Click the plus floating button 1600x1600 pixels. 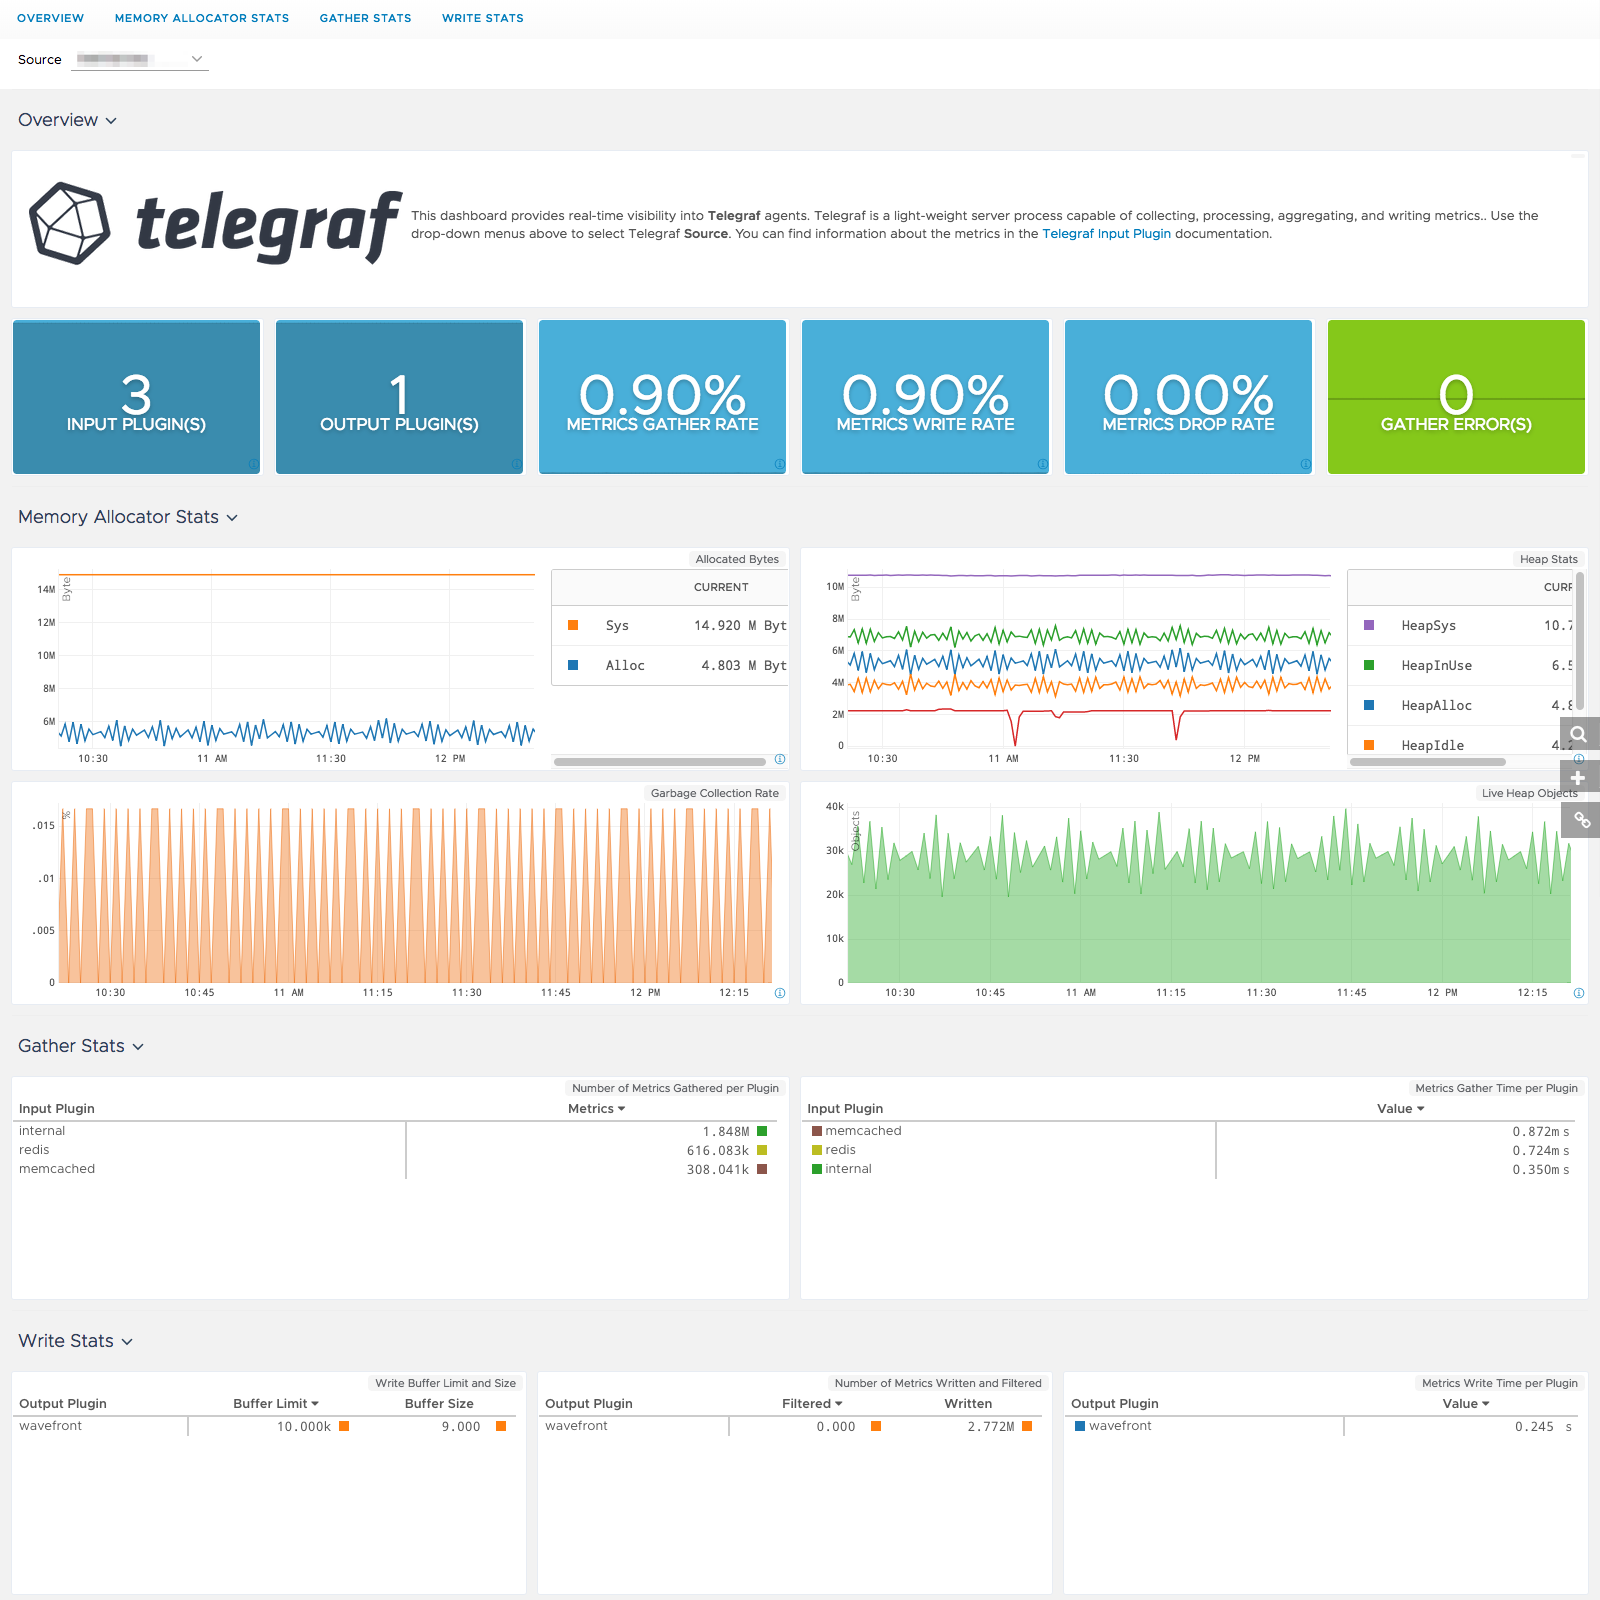pos(1579,777)
